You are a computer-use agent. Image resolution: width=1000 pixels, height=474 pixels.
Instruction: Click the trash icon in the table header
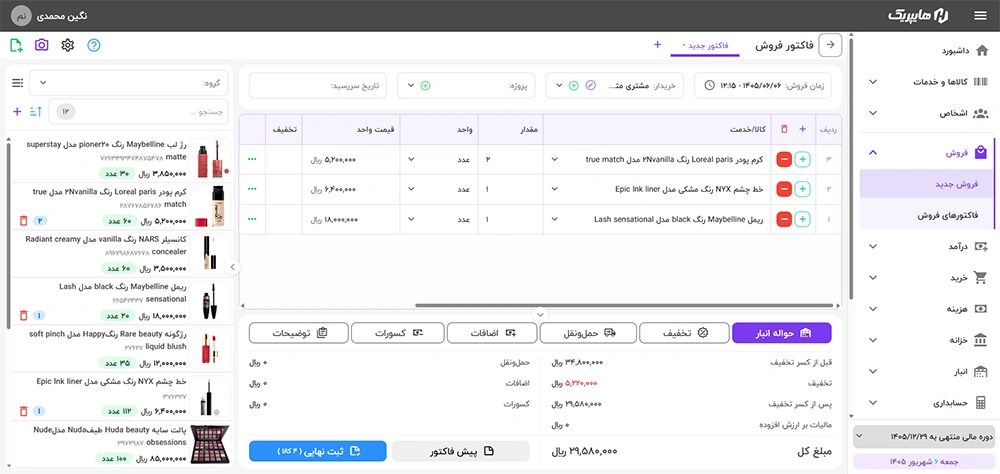coord(784,129)
